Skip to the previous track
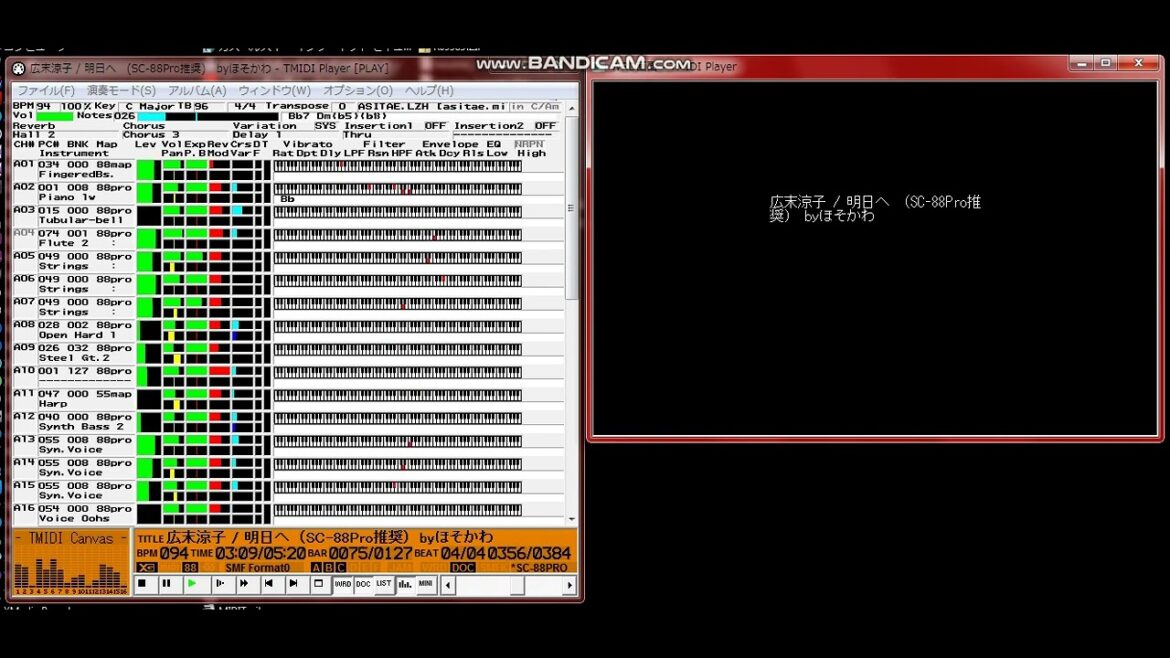This screenshot has width=1170, height=658. pyautogui.click(x=268, y=584)
